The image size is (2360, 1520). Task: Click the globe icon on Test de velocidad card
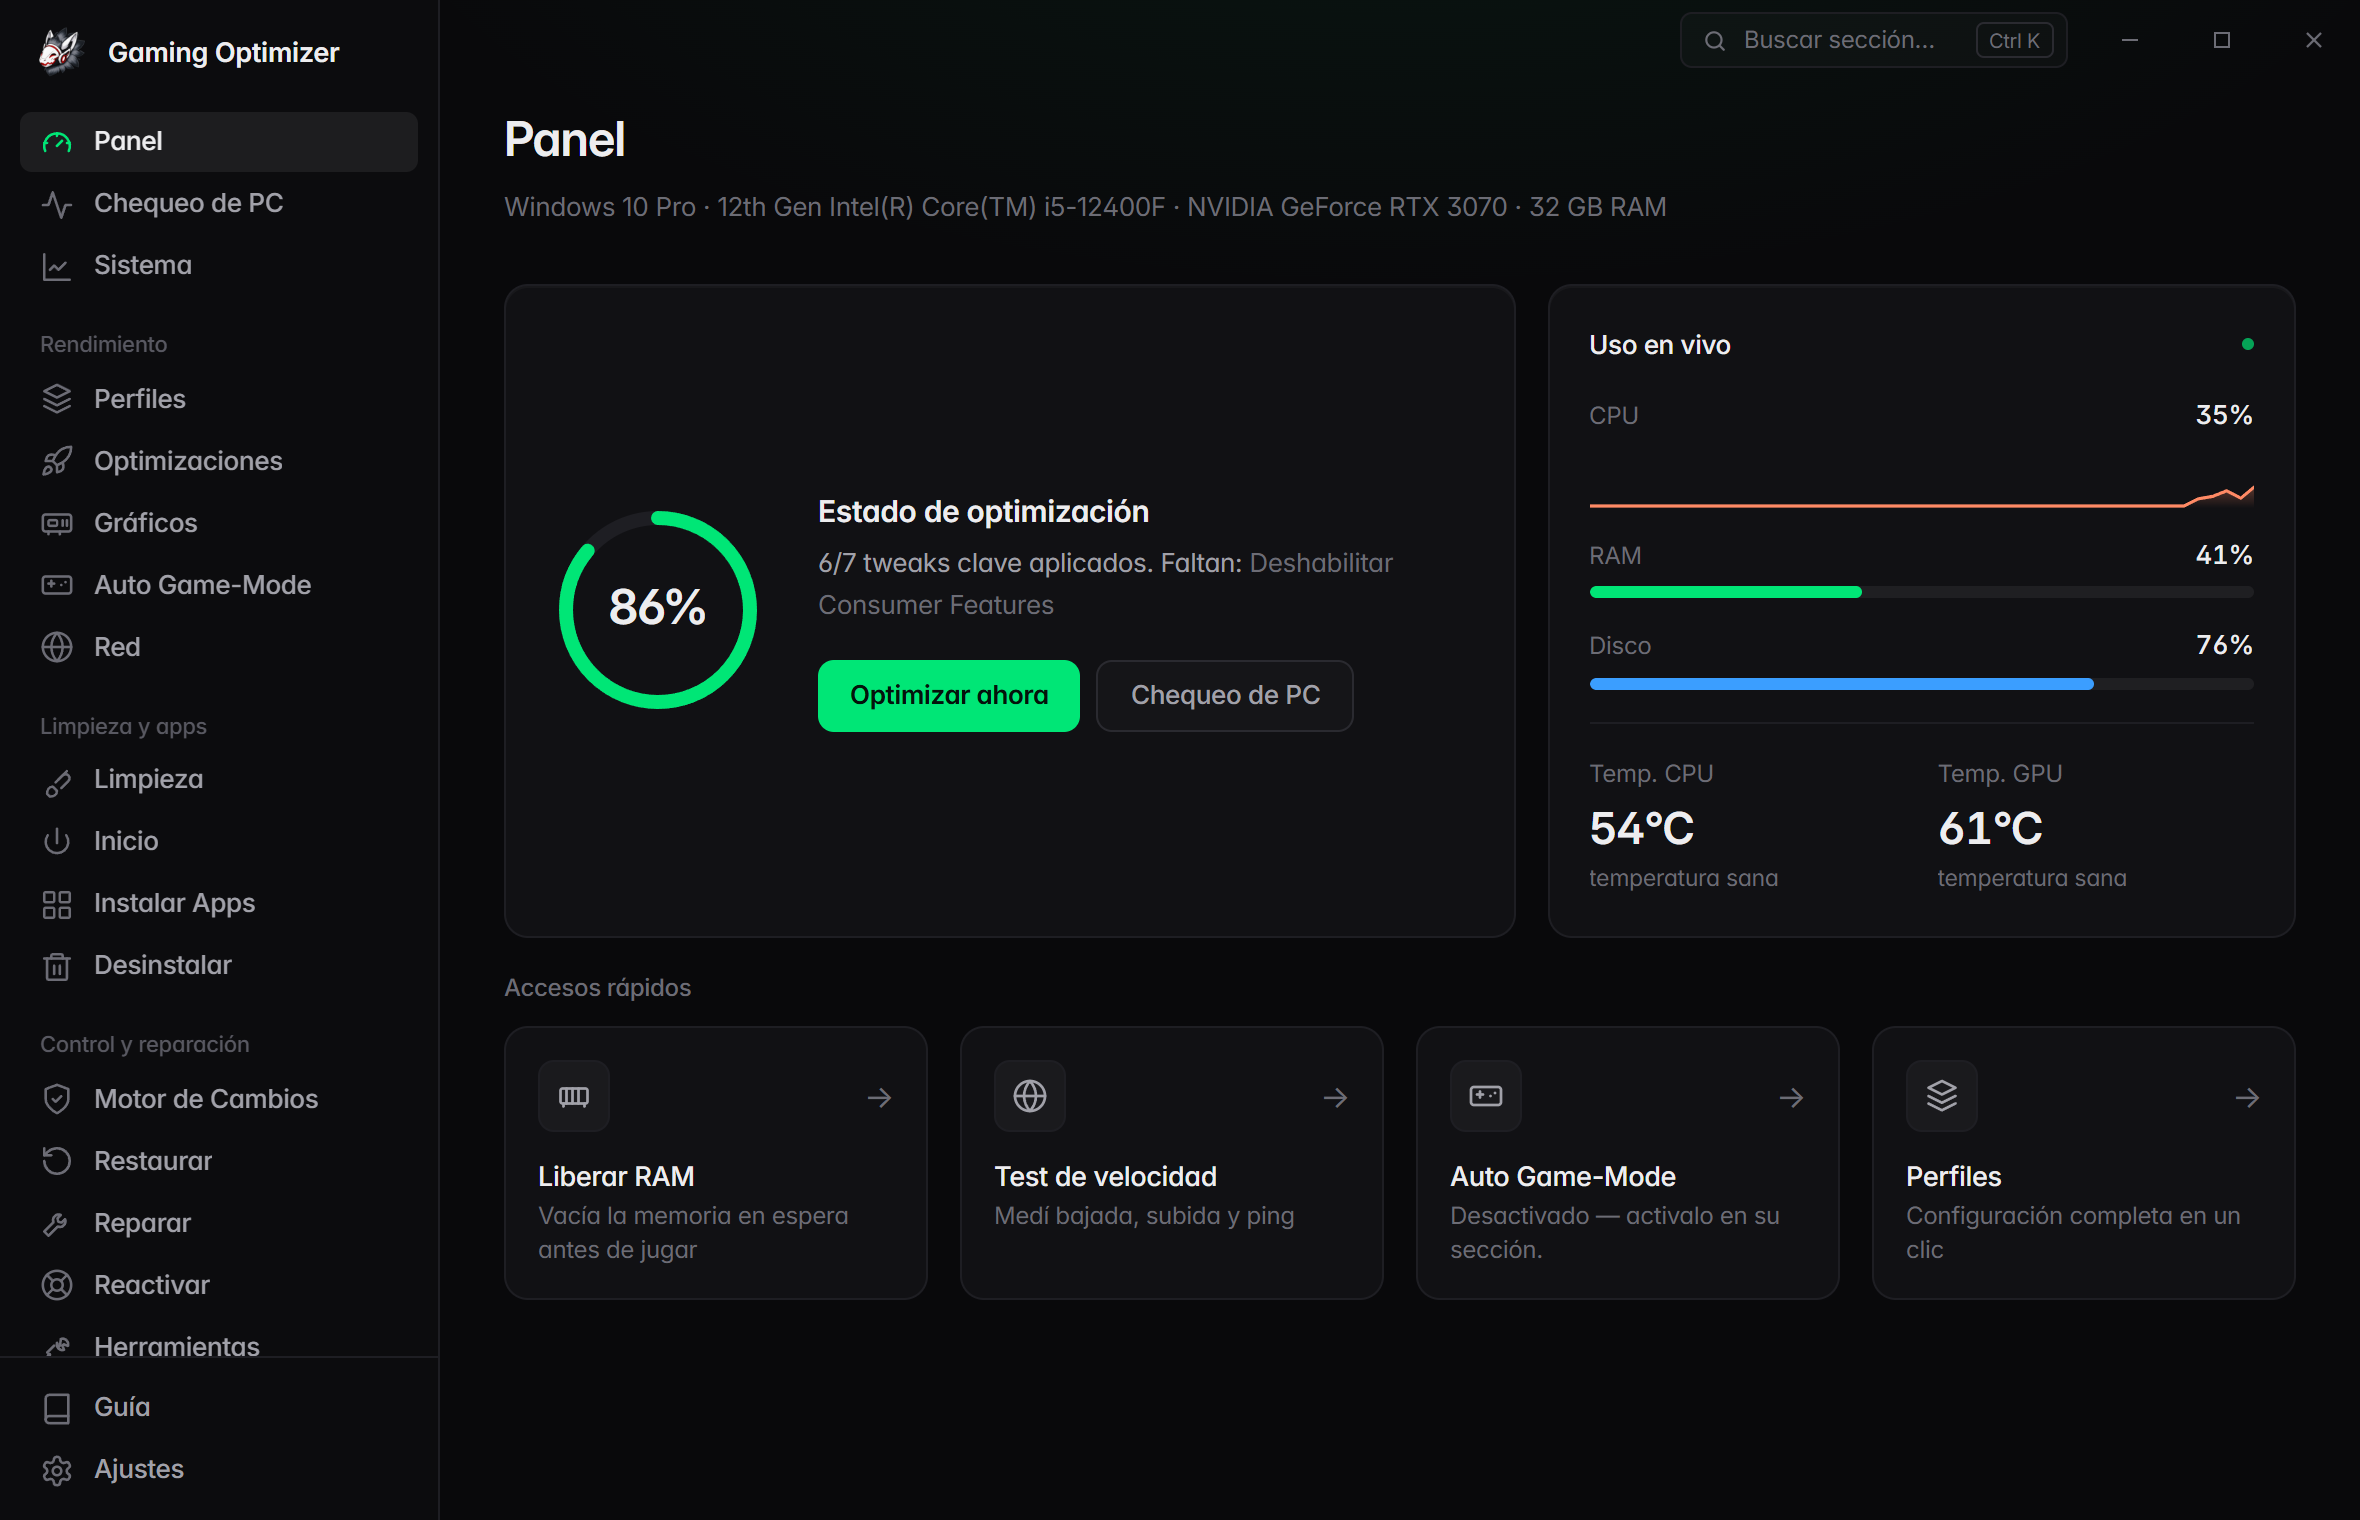tap(1030, 1096)
